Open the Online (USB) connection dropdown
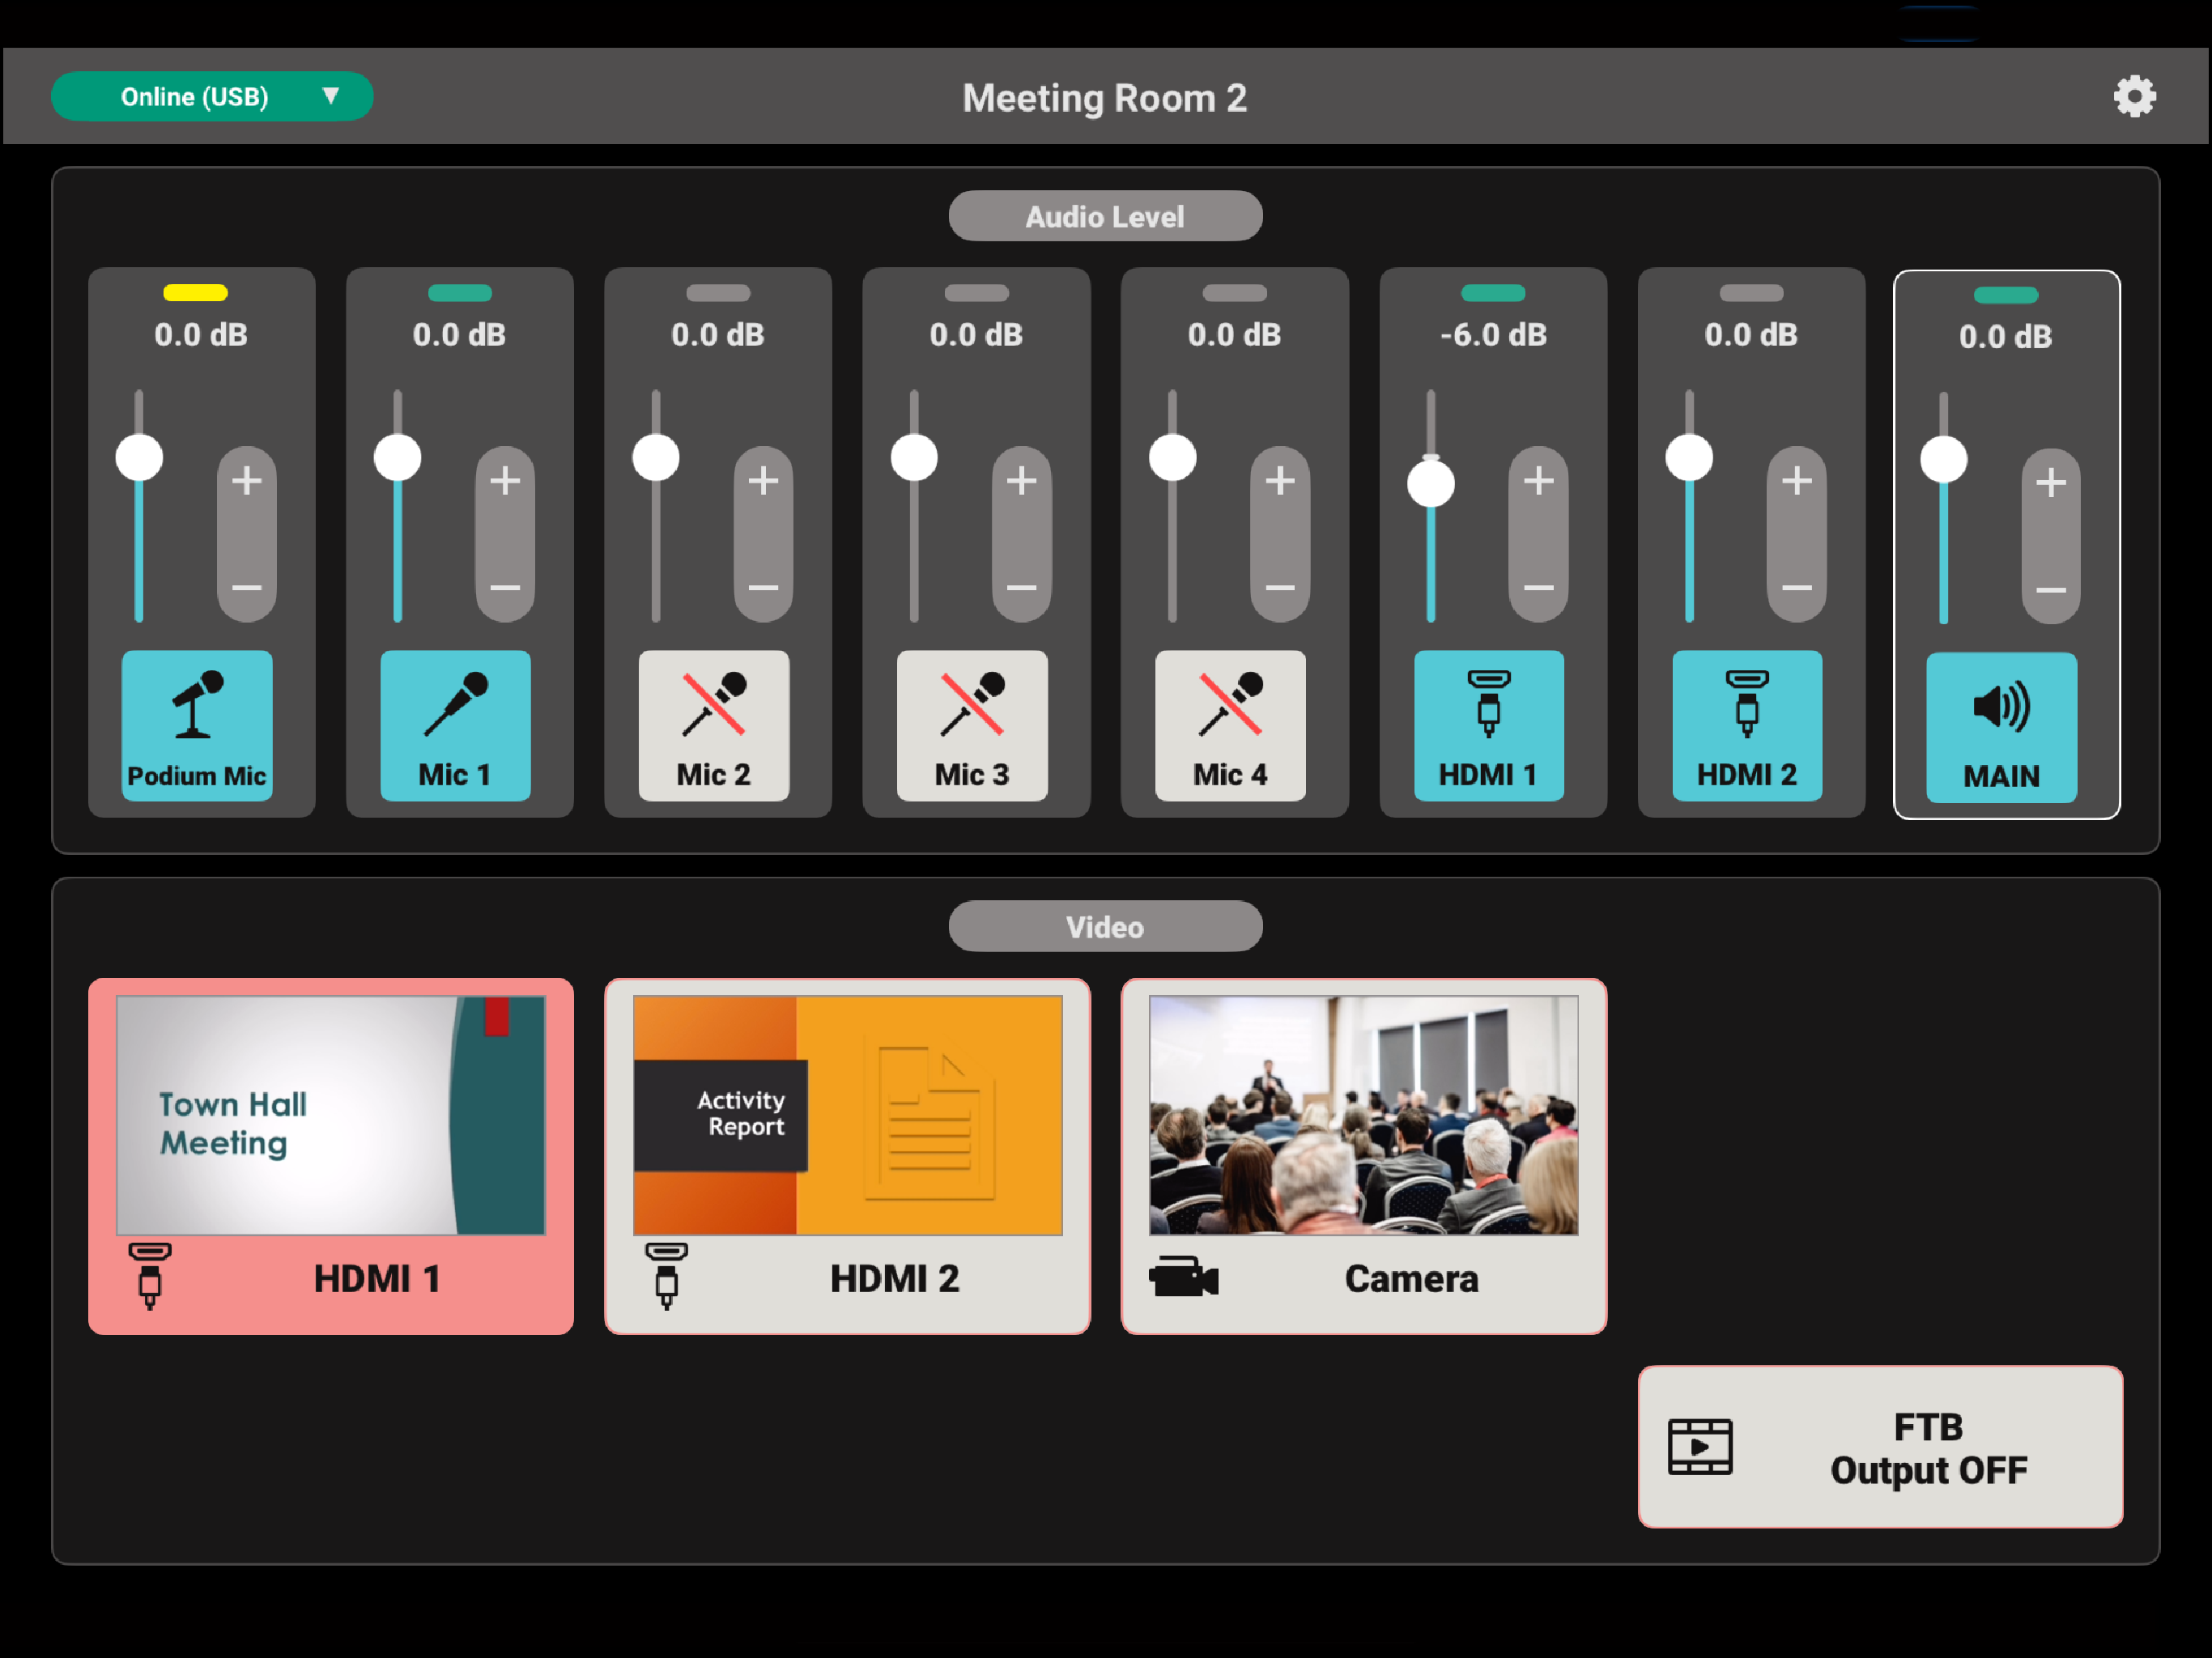The width and height of the screenshot is (2212, 1658). coord(212,97)
